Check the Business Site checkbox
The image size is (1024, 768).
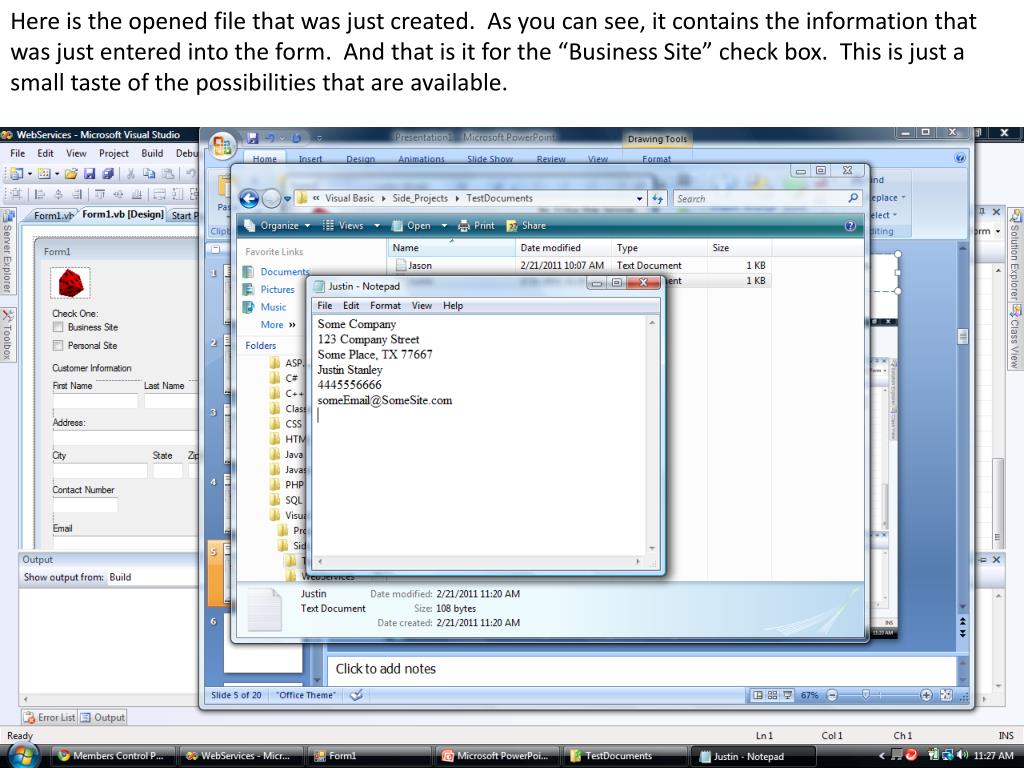[58, 327]
